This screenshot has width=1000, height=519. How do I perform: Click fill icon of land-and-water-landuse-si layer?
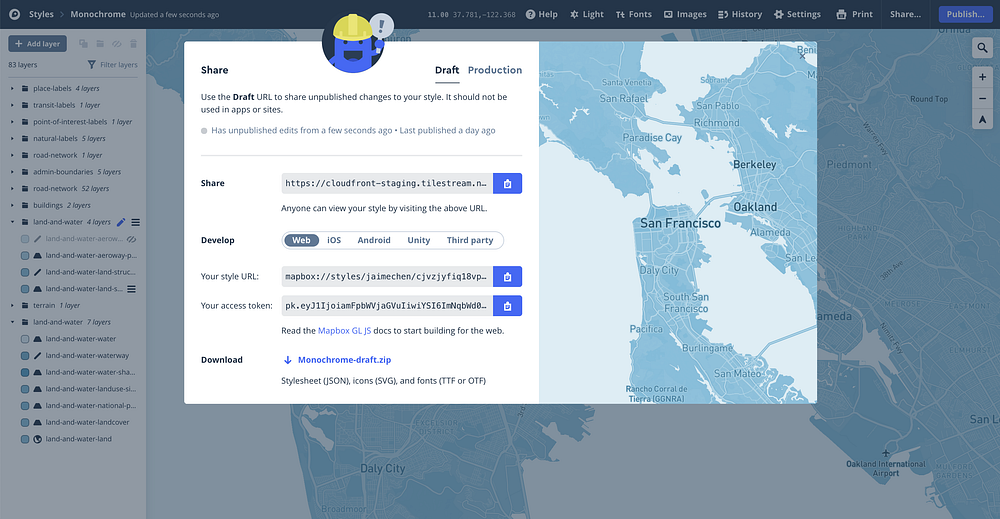point(38,389)
